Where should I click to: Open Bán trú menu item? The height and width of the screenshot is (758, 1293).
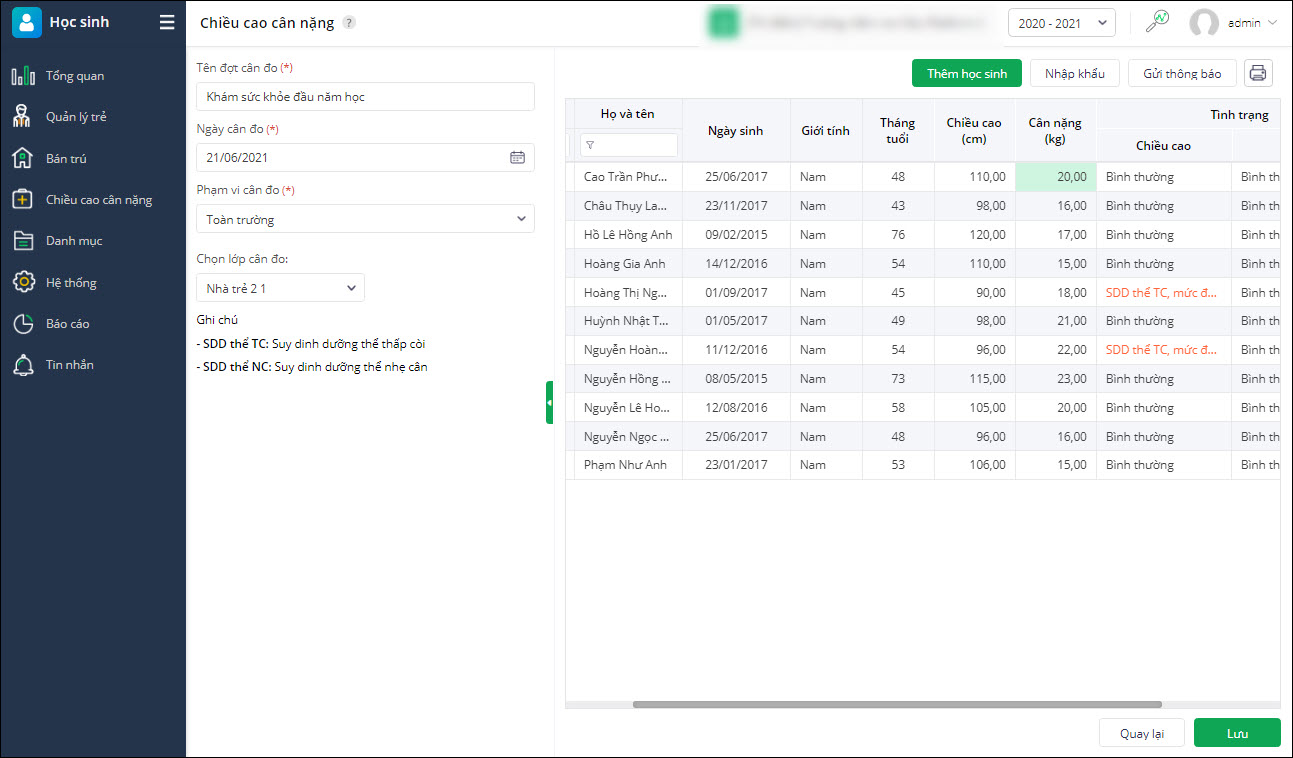point(66,159)
